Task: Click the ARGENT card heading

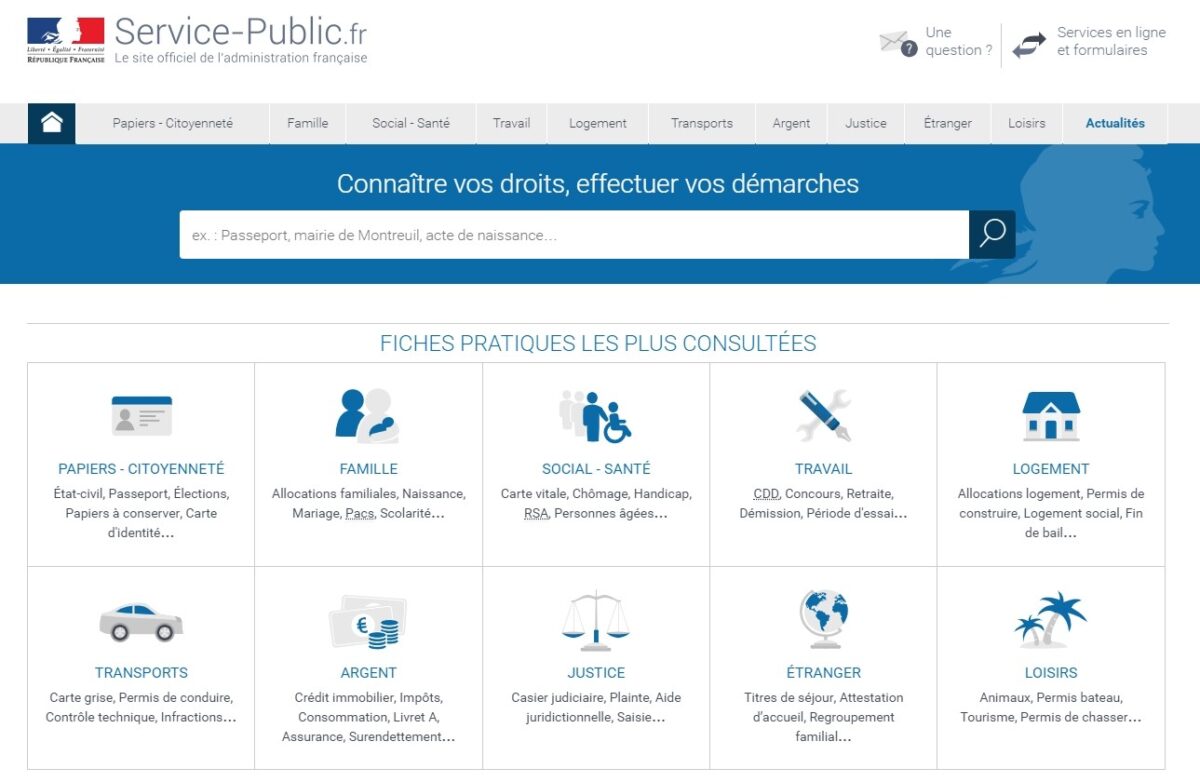Action: tap(368, 673)
